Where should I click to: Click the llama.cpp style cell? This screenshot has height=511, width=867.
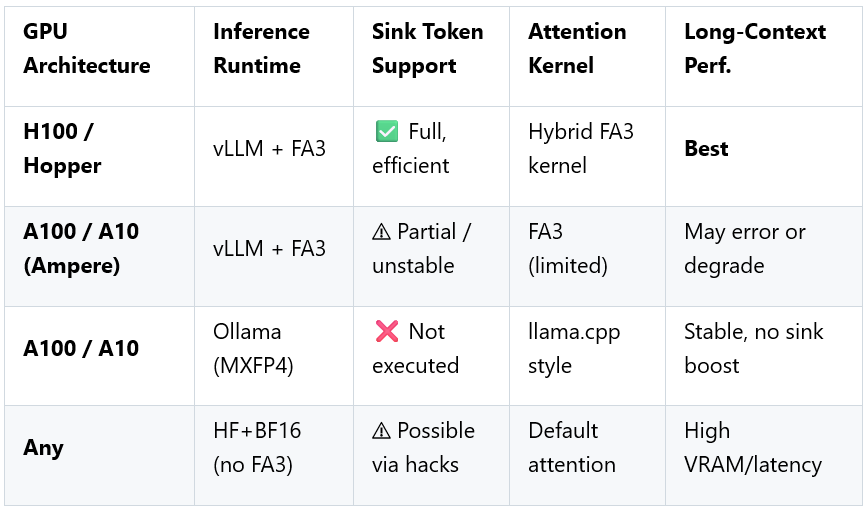(574, 348)
